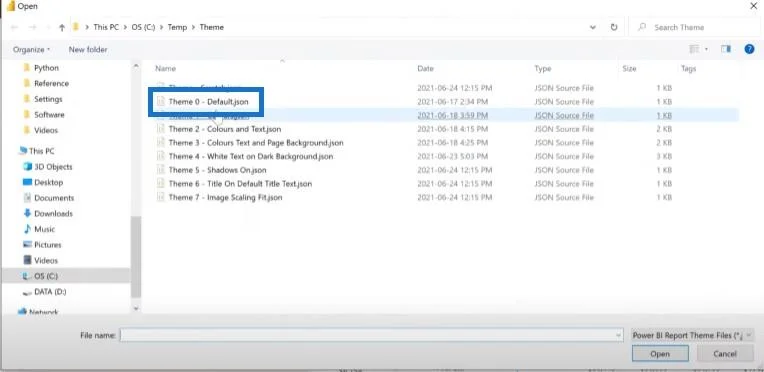Select the Reference folder in sidebar
The height and width of the screenshot is (372, 764).
pos(51,83)
